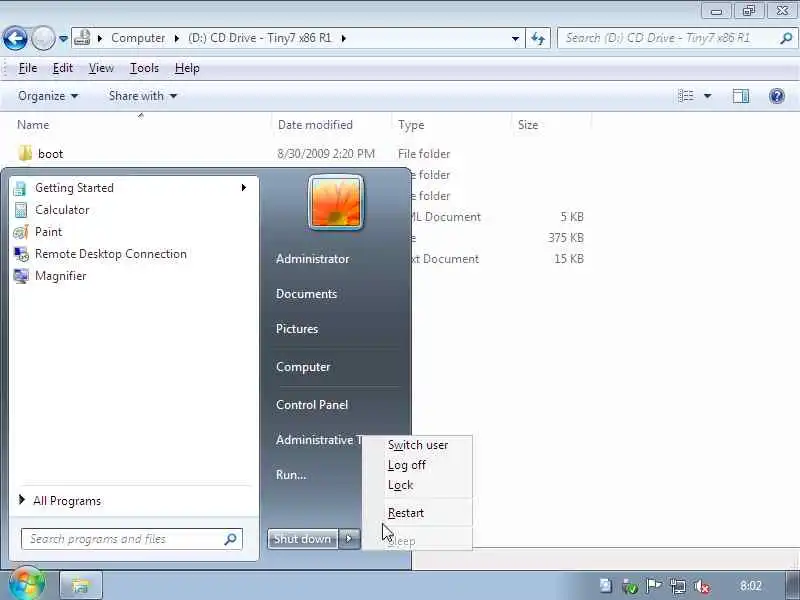The height and width of the screenshot is (600, 800).
Task: Toggle shut down options arrow
Action: (x=349, y=539)
